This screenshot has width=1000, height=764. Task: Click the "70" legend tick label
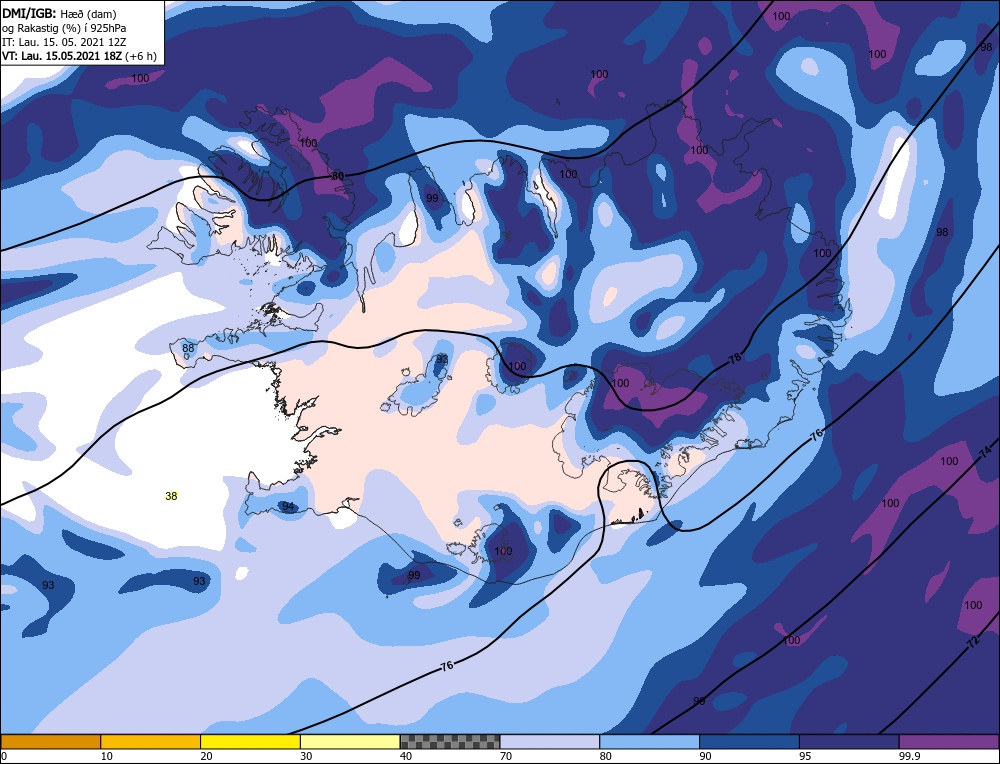[x=506, y=756]
